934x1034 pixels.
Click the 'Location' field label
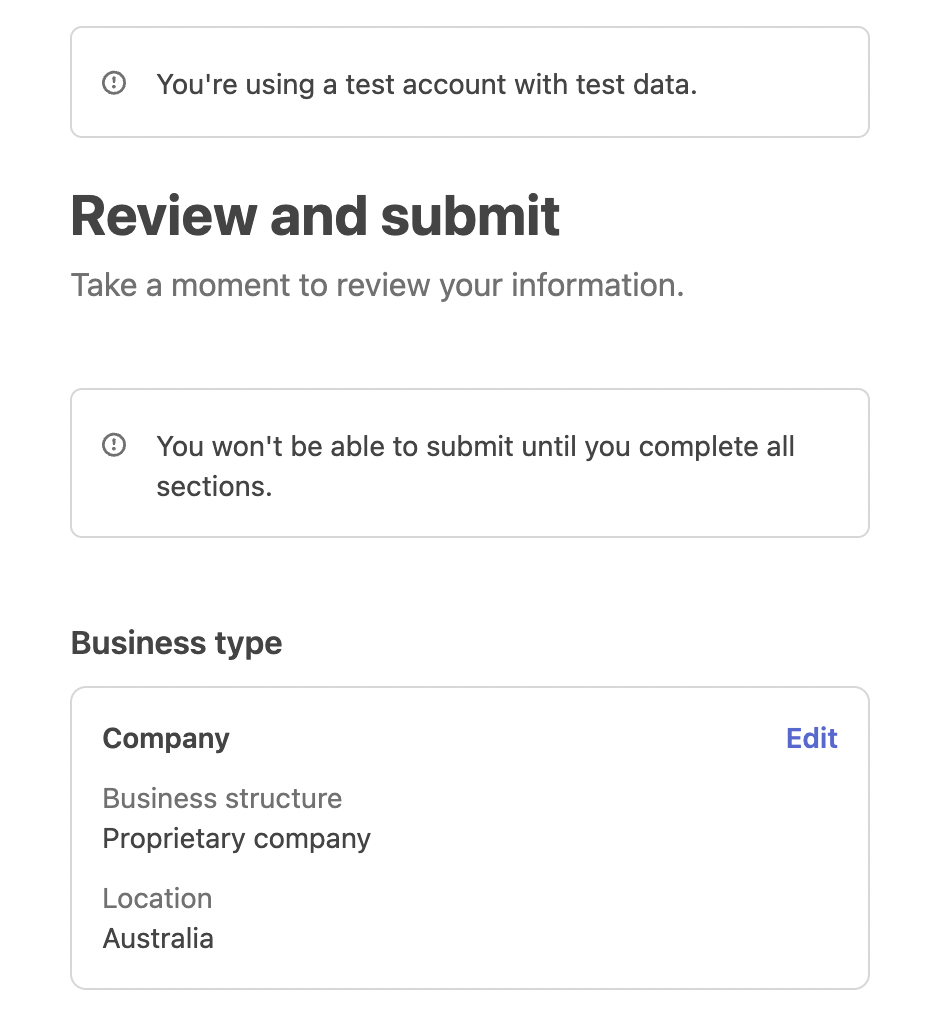pos(157,898)
